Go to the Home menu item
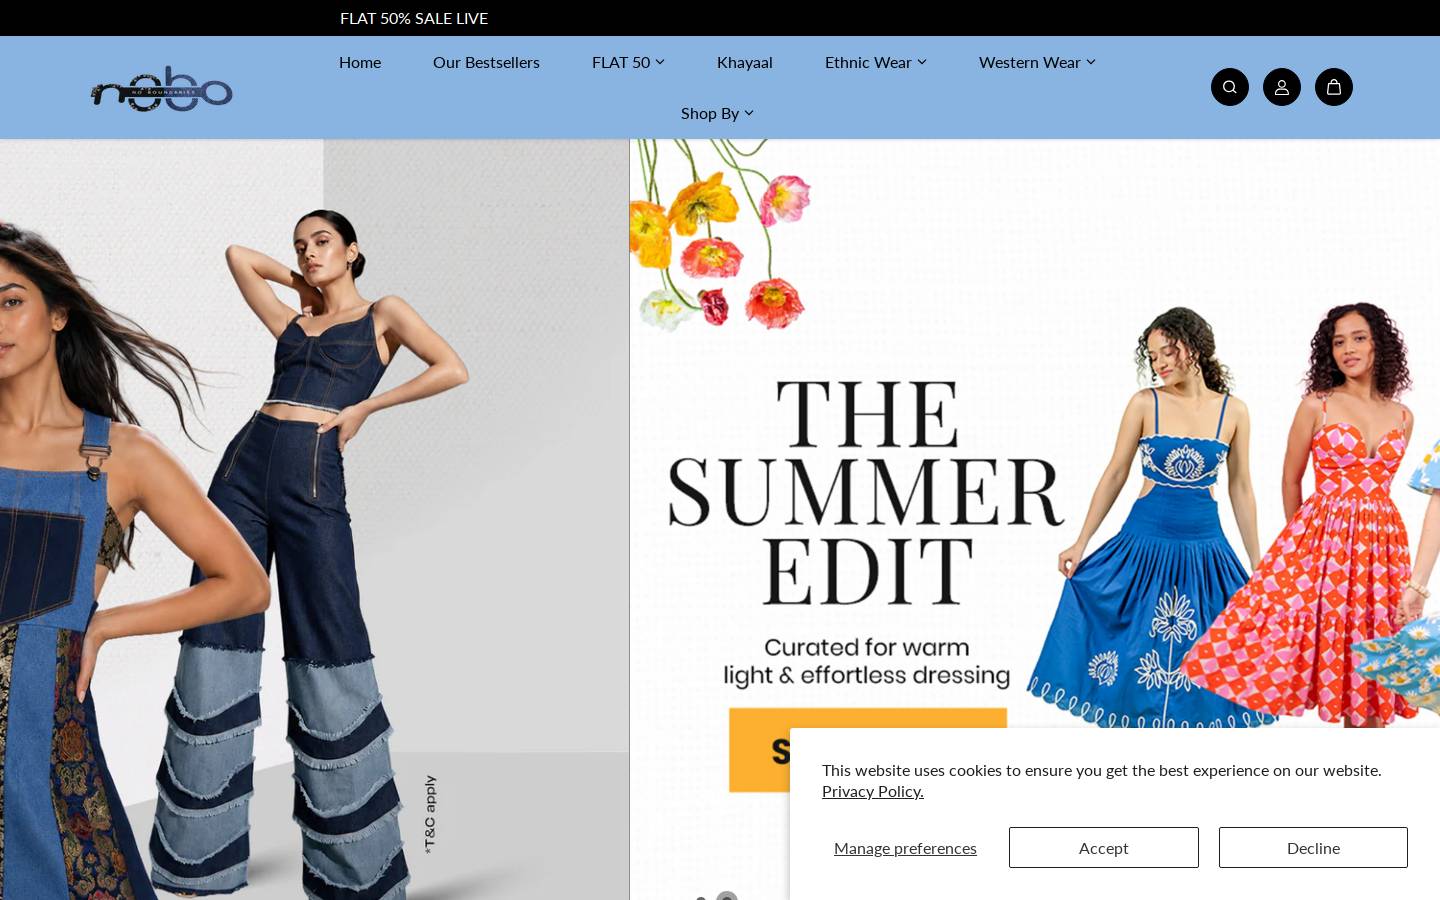Viewport: 1440px width, 900px height. (360, 62)
